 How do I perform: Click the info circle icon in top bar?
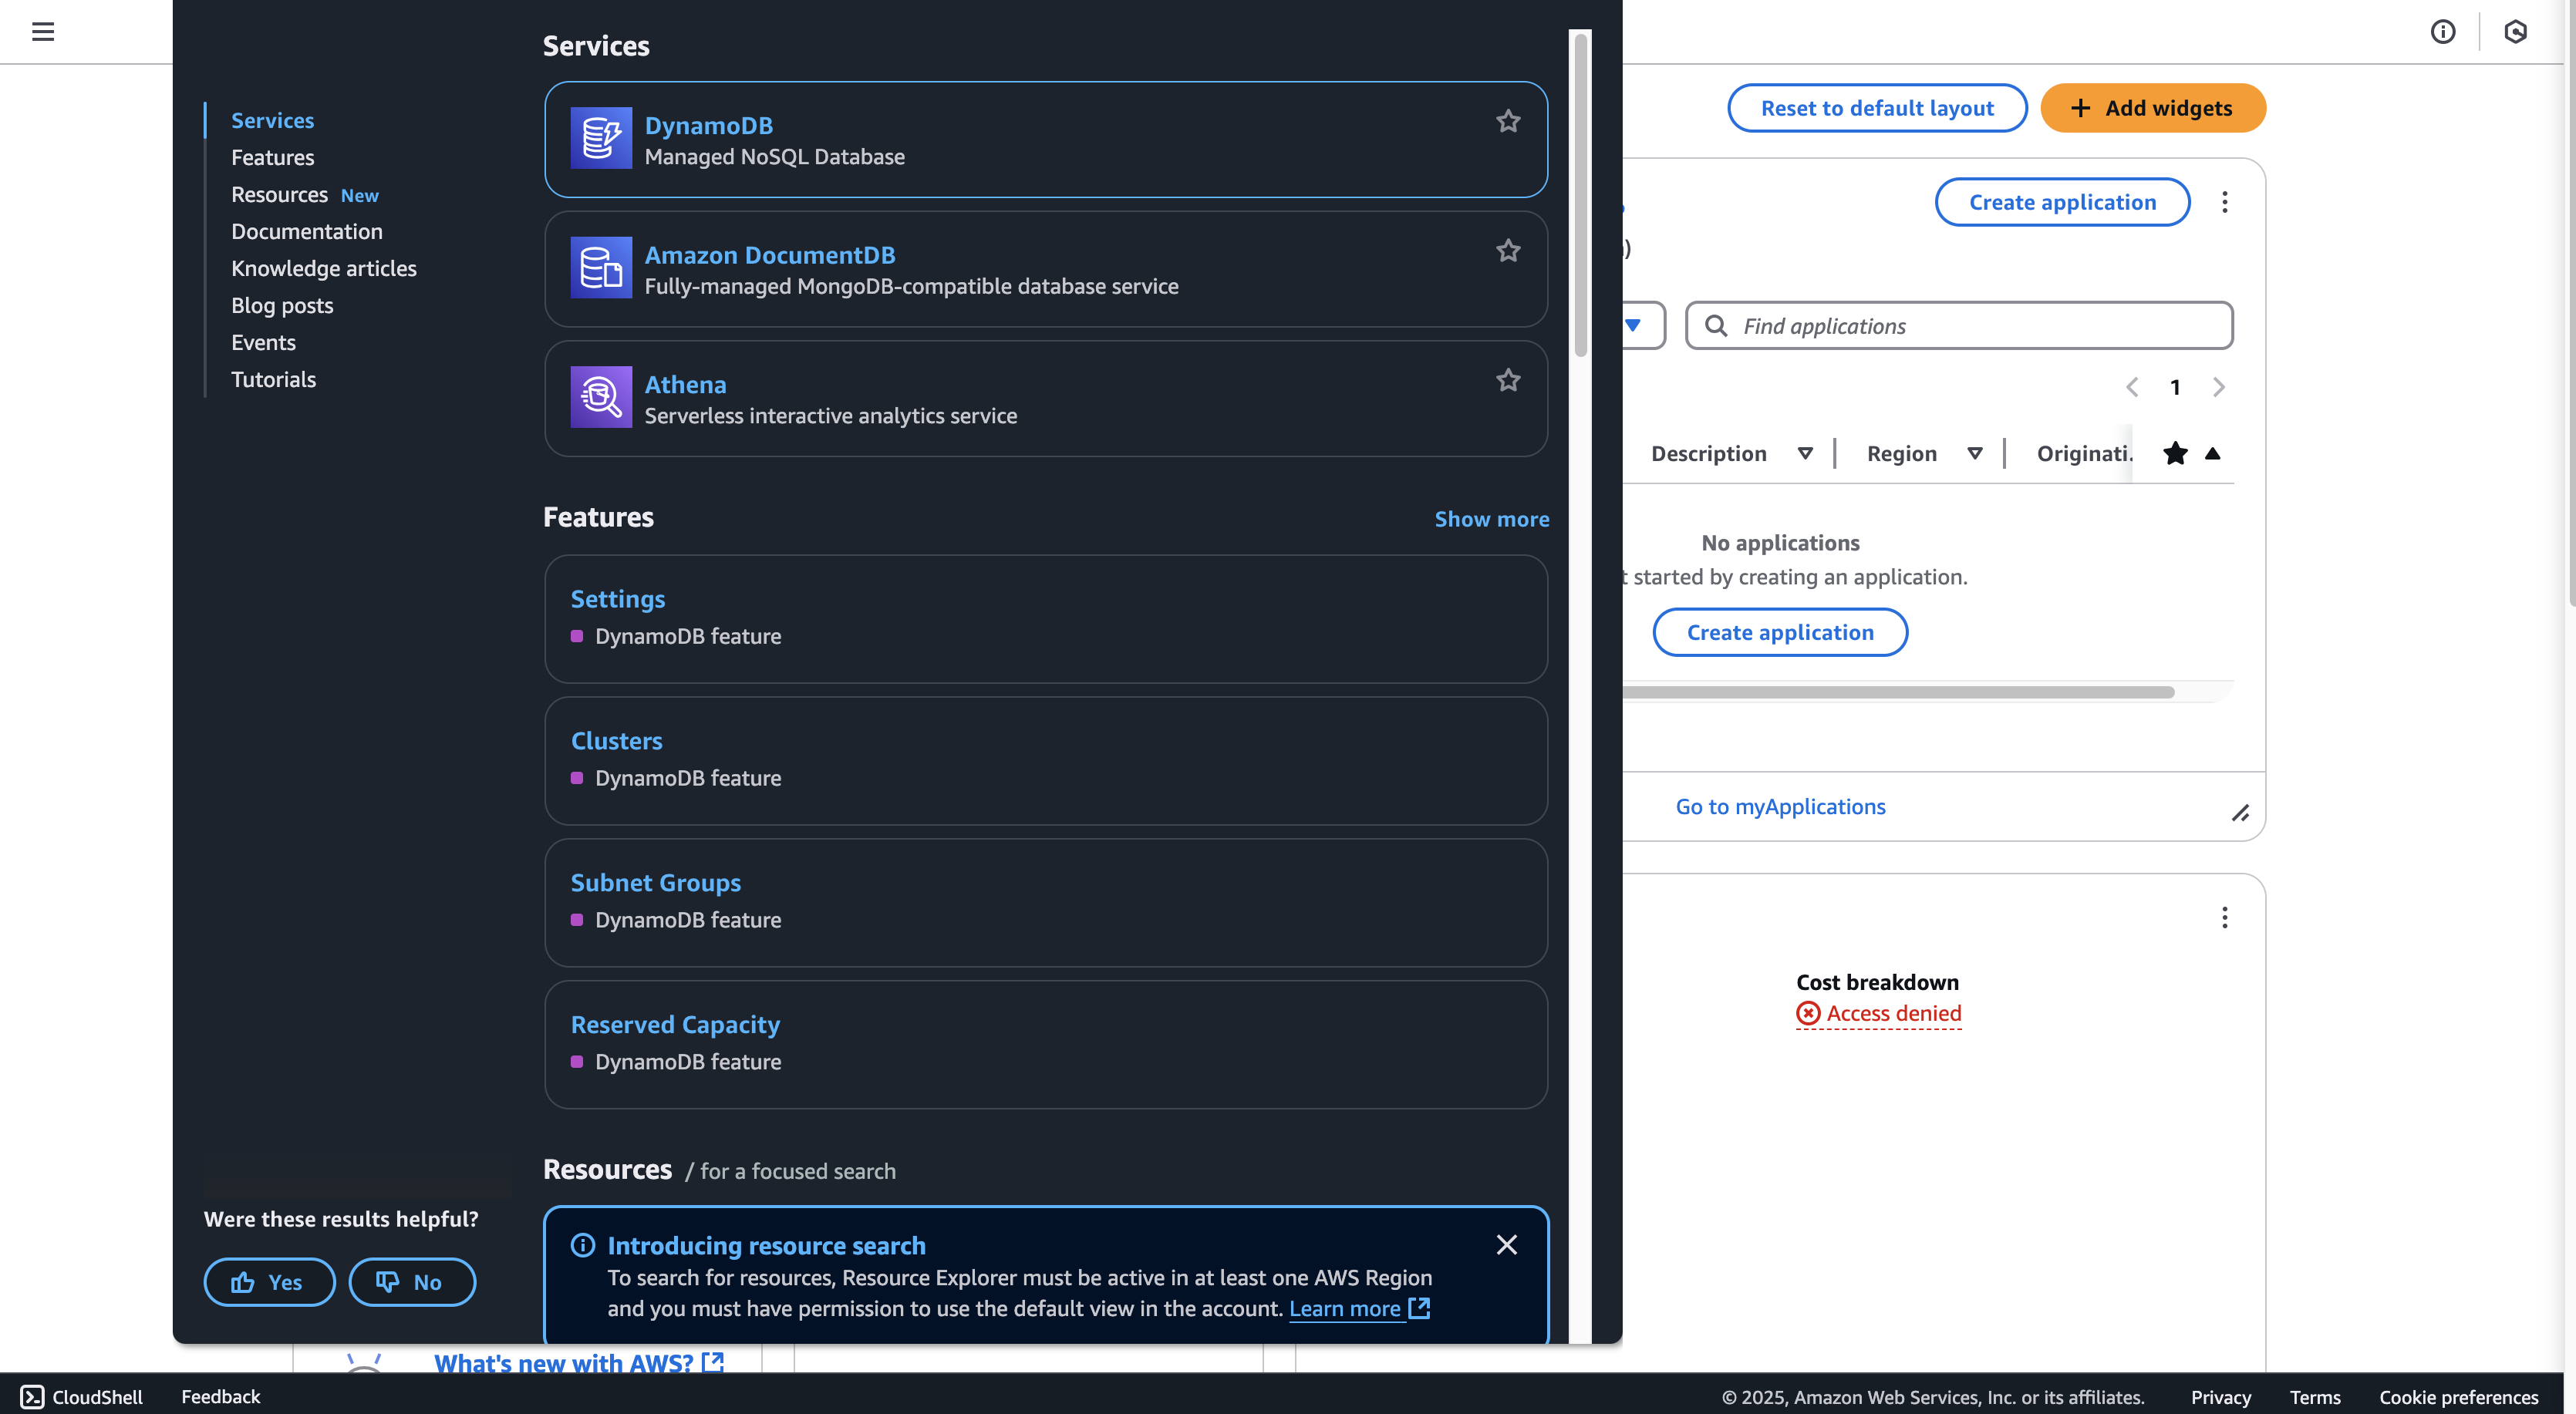click(2443, 32)
